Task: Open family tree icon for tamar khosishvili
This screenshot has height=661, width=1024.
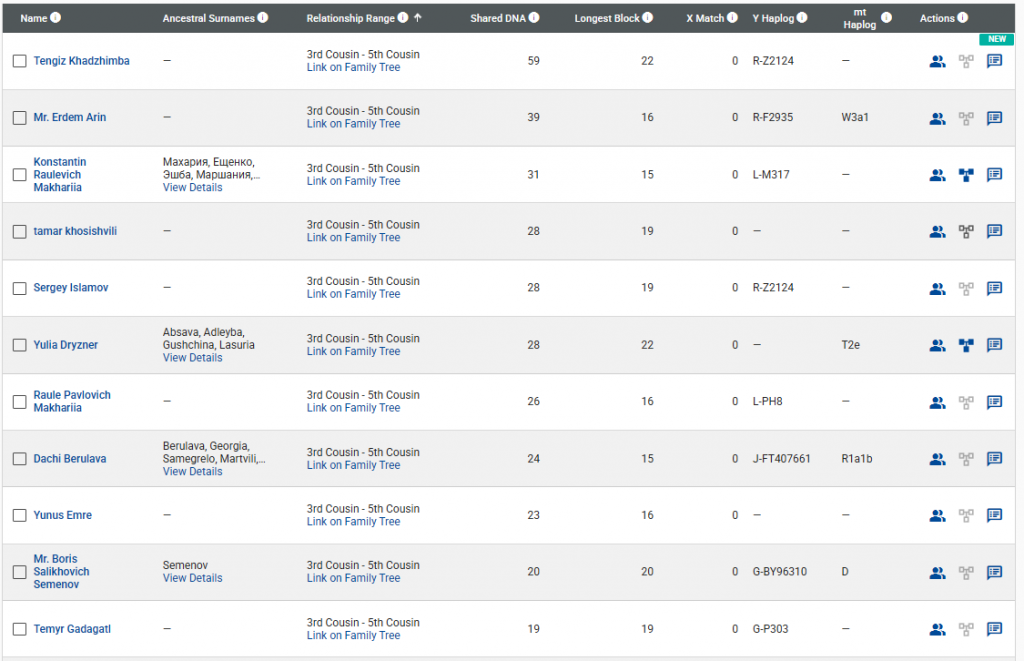Action: 966,231
